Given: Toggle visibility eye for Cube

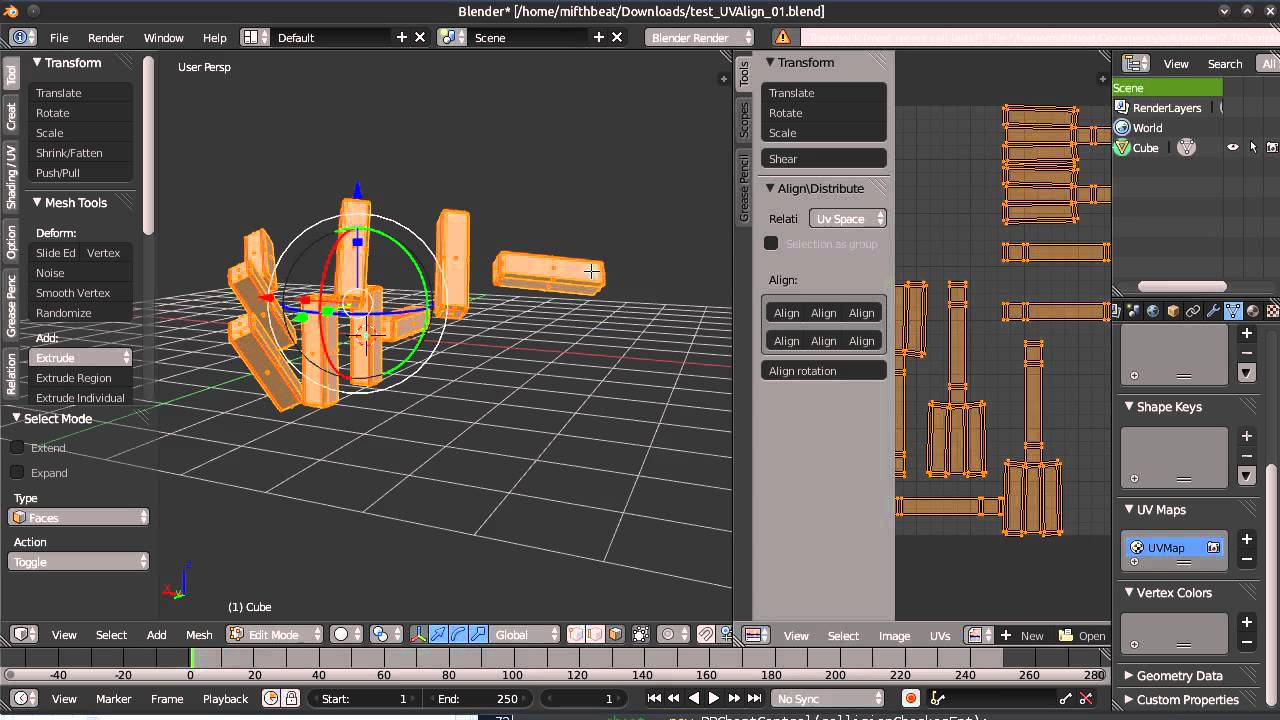Looking at the screenshot, I should [1232, 147].
